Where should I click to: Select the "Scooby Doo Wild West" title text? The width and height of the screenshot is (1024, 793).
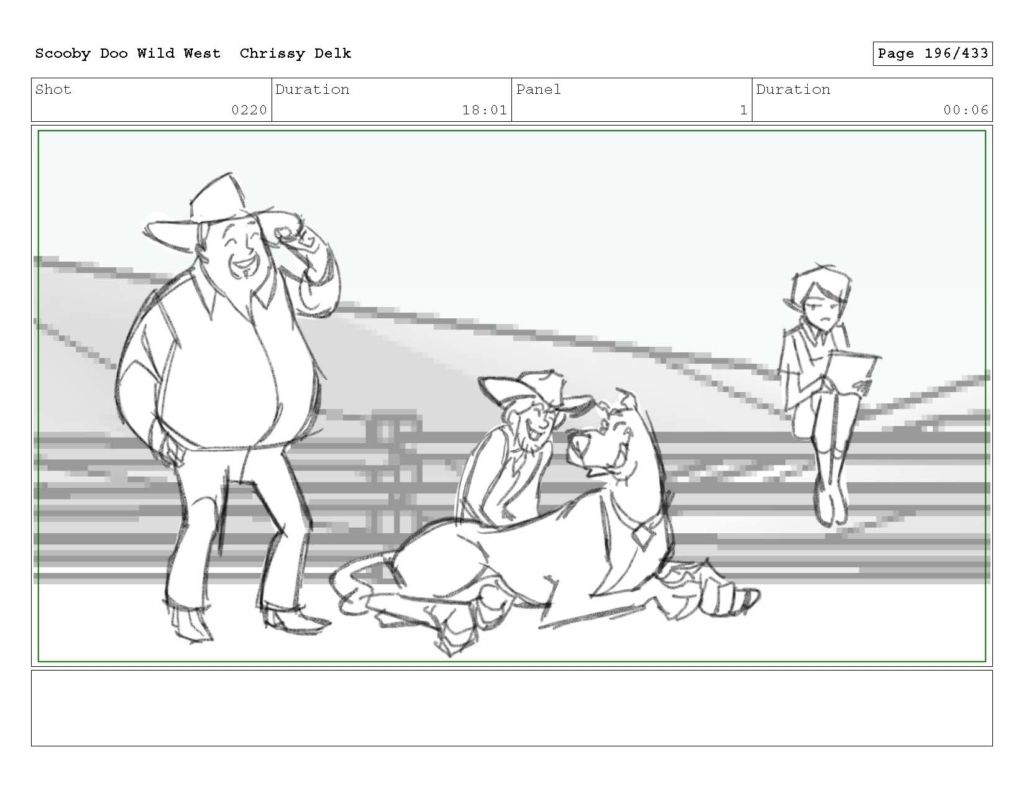point(127,54)
